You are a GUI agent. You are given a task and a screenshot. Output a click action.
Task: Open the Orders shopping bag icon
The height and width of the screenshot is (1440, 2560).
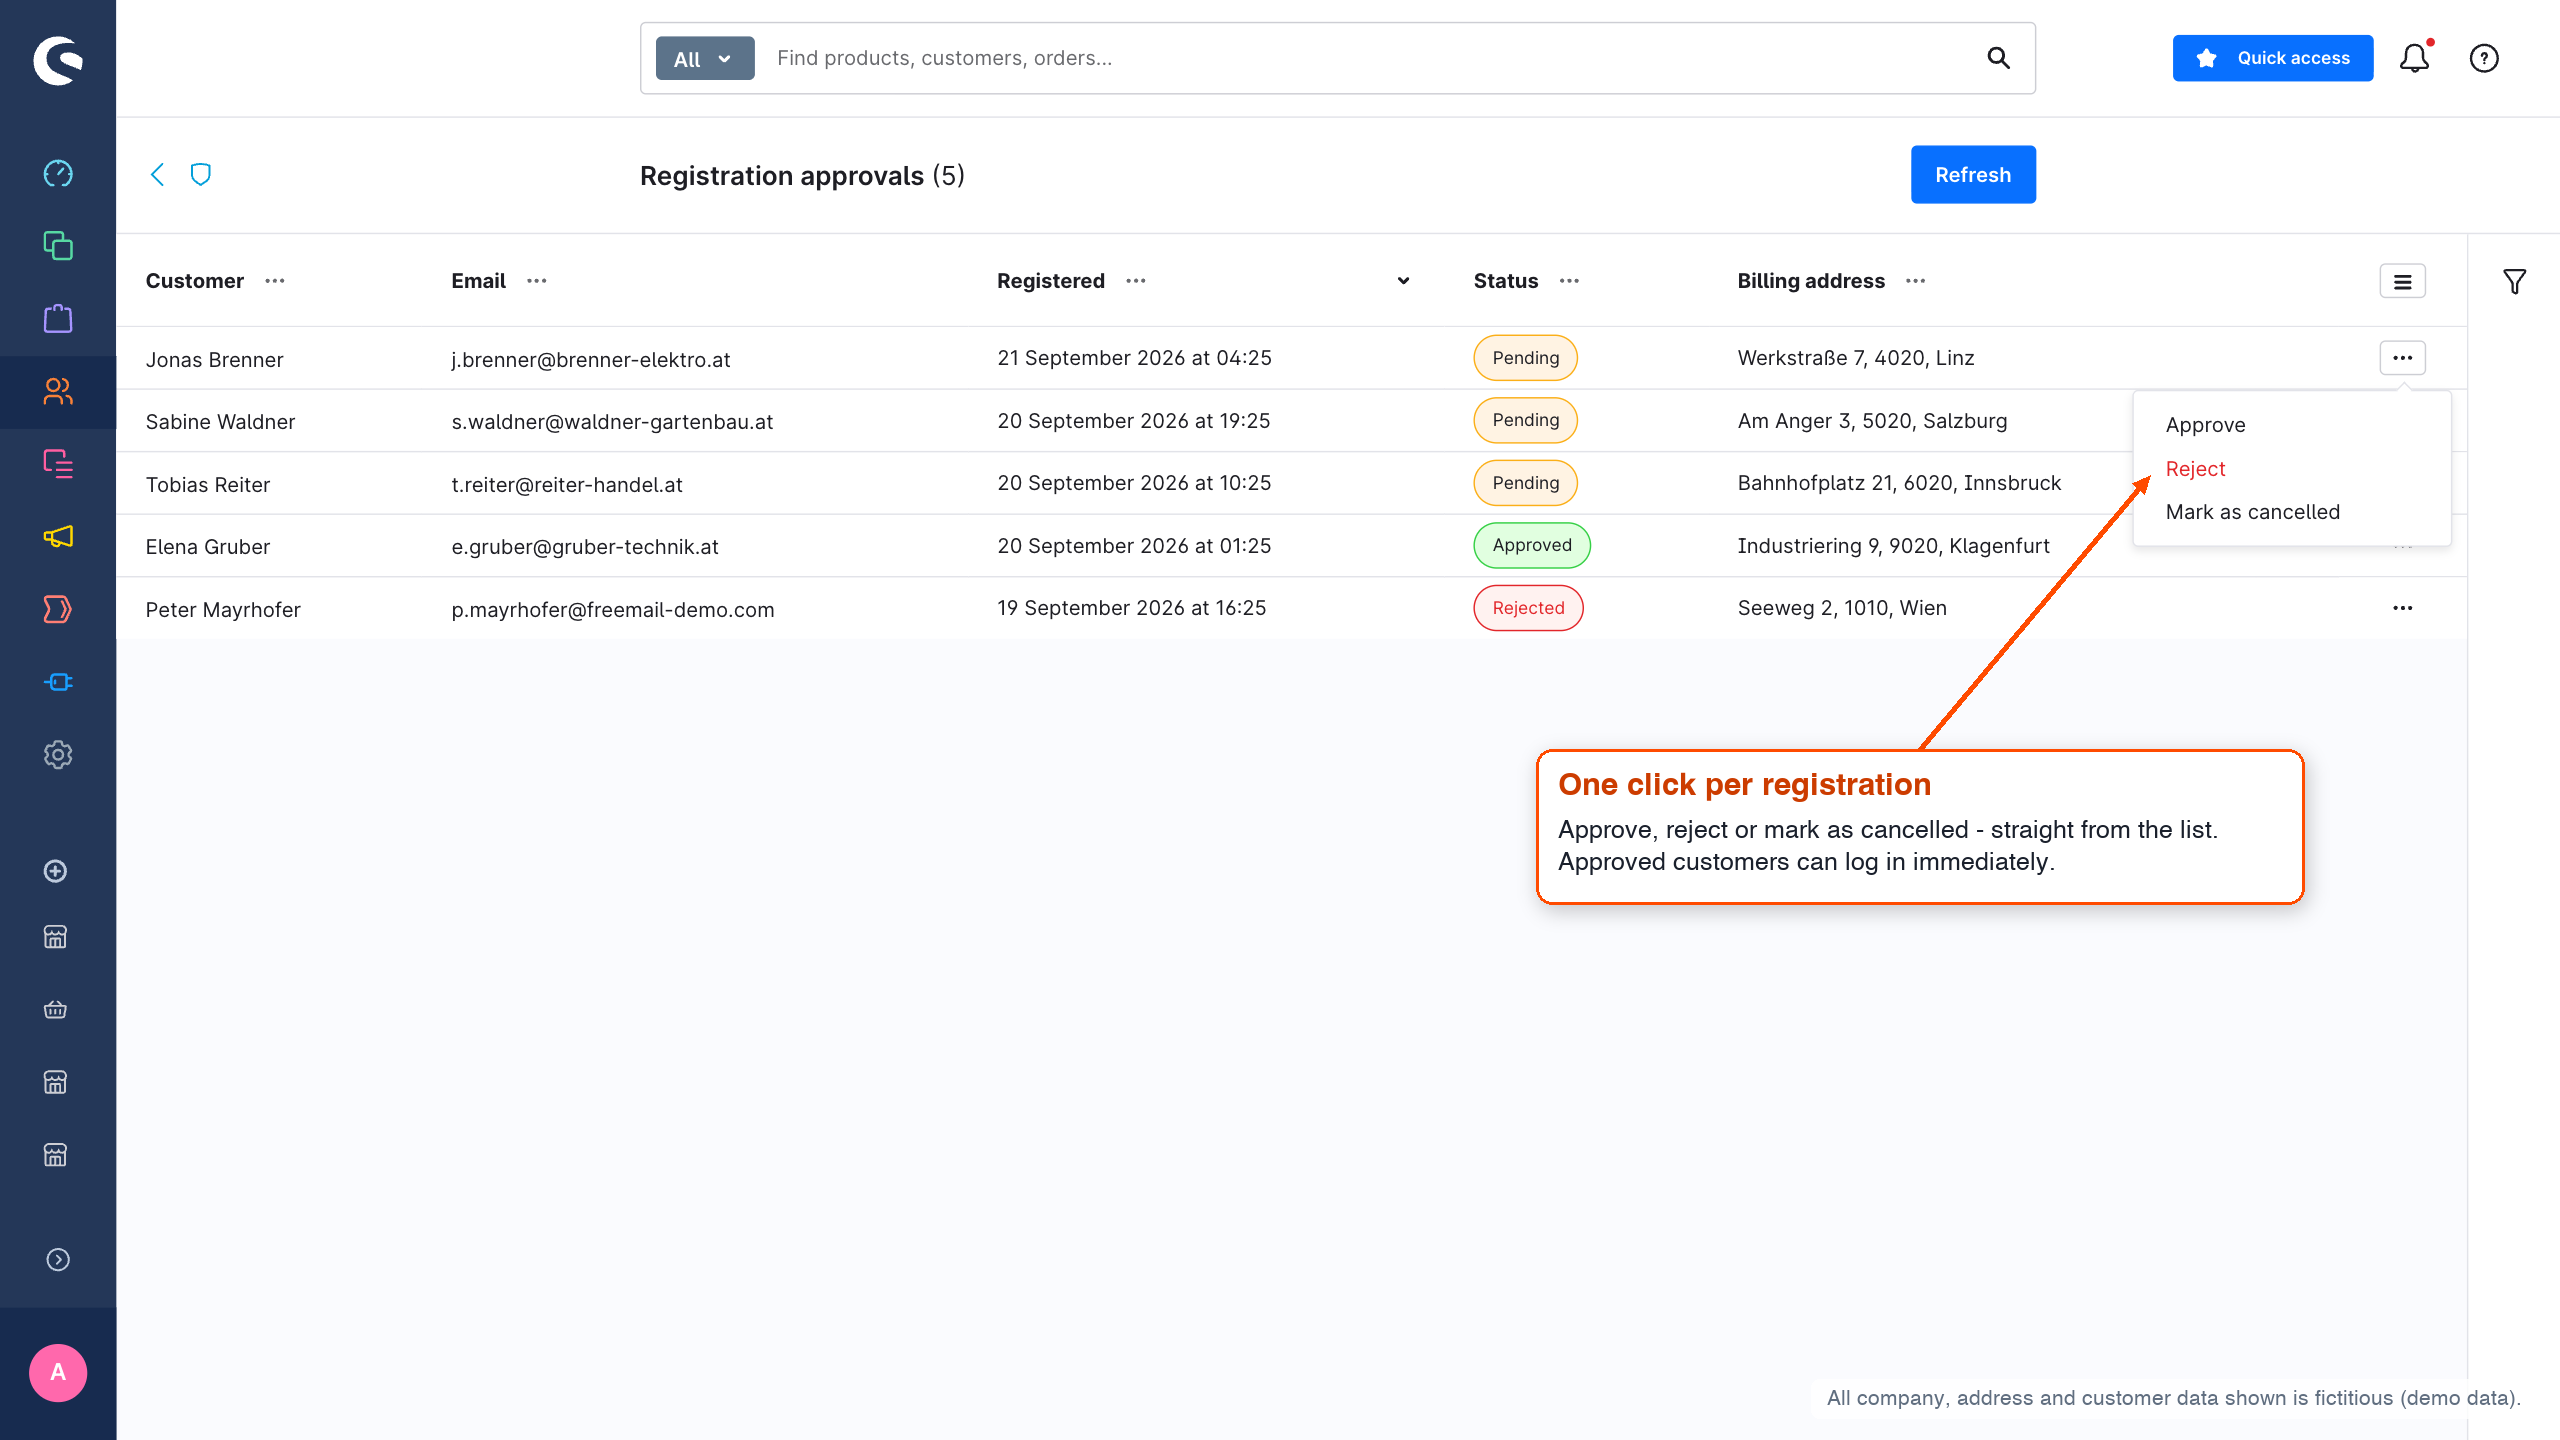point(58,319)
